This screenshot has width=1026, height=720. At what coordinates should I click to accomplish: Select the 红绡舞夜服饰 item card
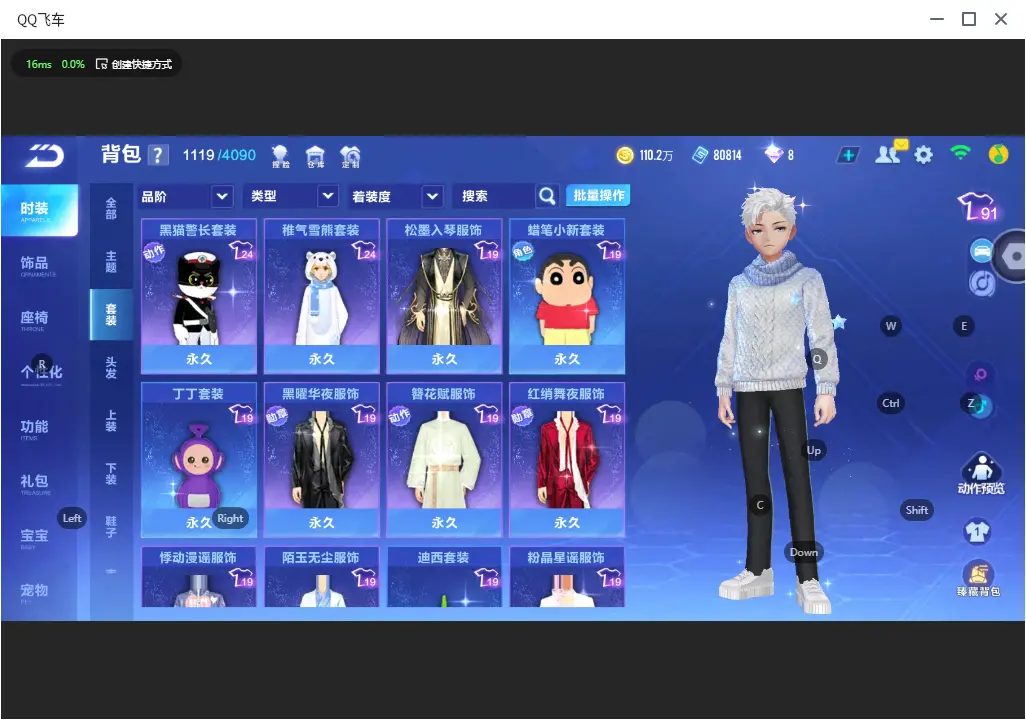[x=567, y=459]
